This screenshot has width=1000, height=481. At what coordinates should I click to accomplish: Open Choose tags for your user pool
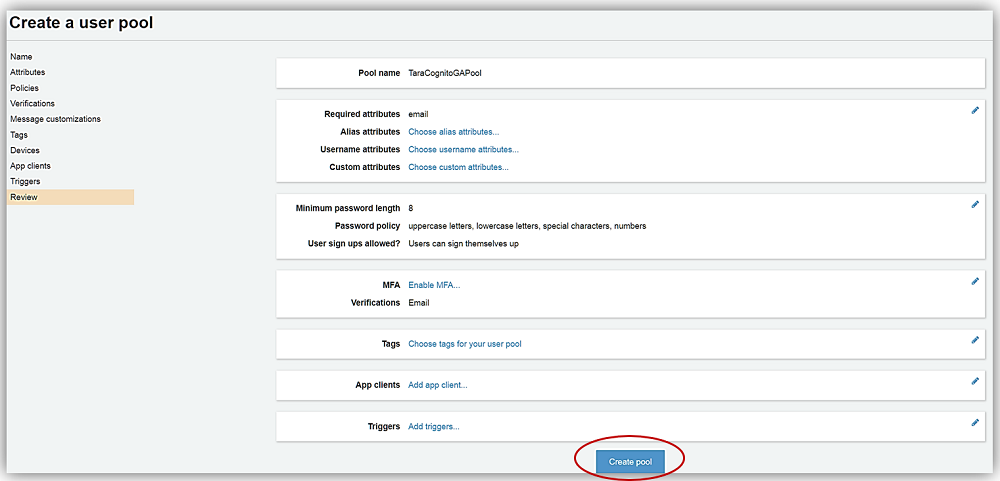coord(465,344)
